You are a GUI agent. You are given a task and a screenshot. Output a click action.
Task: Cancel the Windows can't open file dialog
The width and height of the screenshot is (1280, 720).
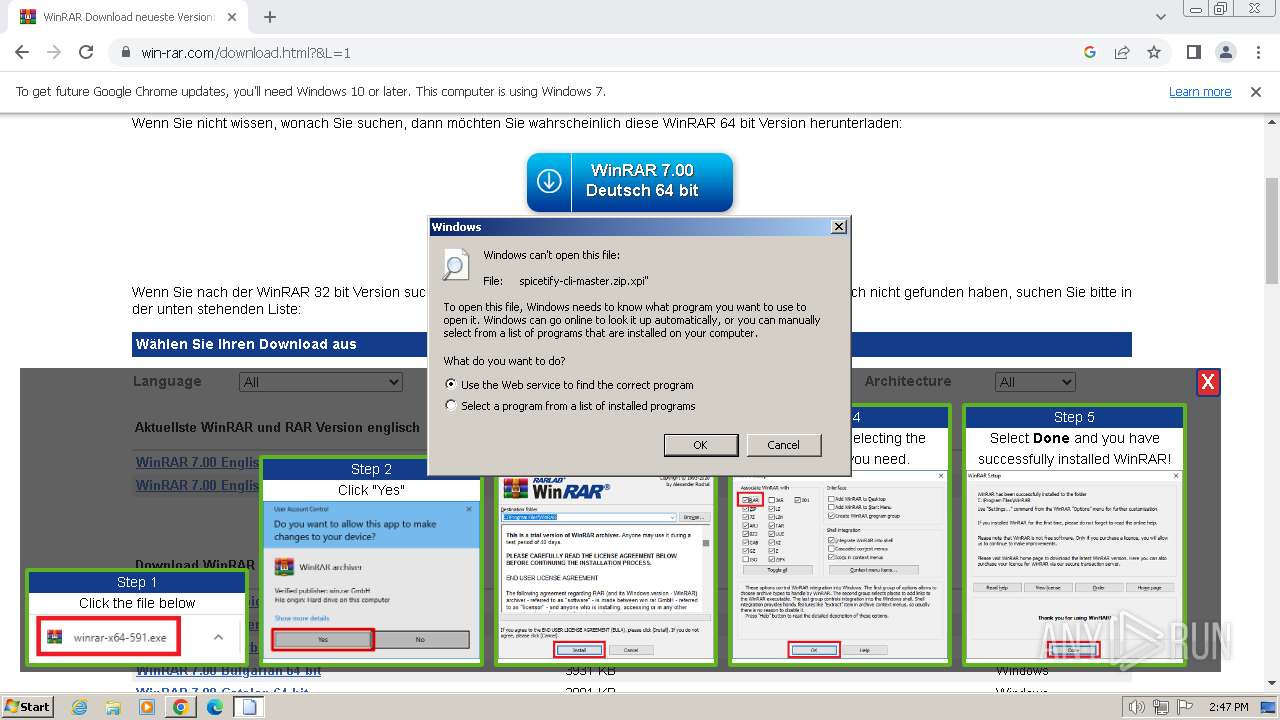(x=783, y=445)
